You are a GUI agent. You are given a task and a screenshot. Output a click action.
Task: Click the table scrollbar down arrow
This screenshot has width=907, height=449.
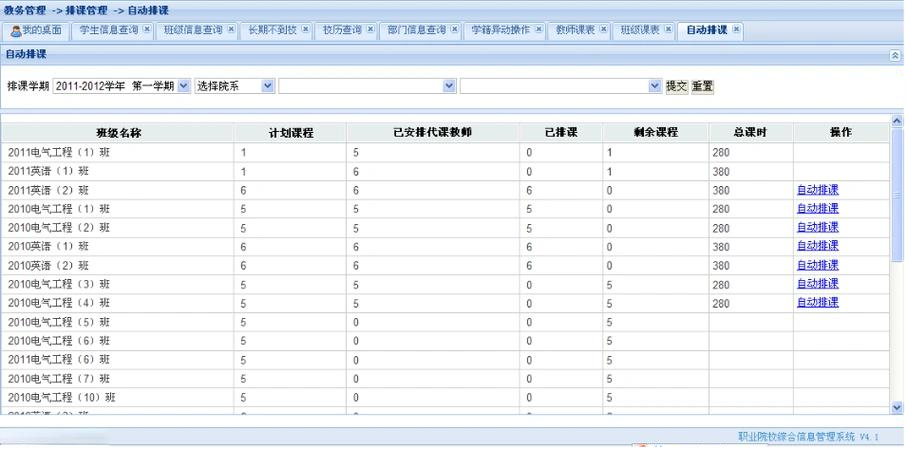click(897, 407)
